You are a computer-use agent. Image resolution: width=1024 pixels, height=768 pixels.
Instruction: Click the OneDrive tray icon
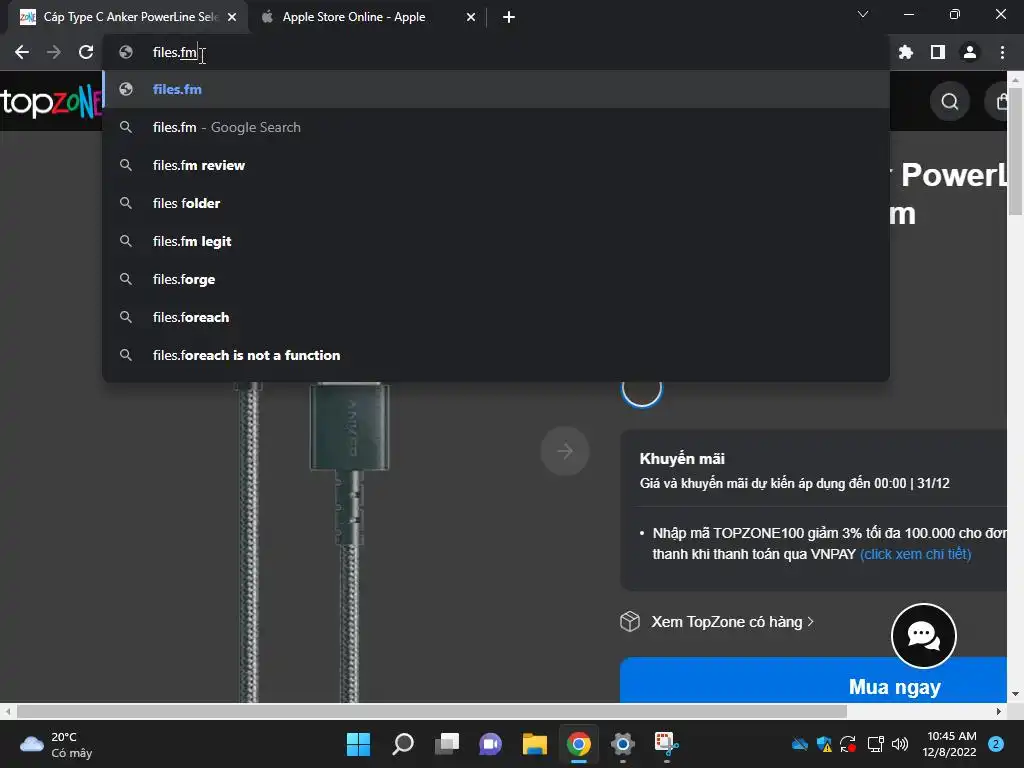pyautogui.click(x=799, y=744)
